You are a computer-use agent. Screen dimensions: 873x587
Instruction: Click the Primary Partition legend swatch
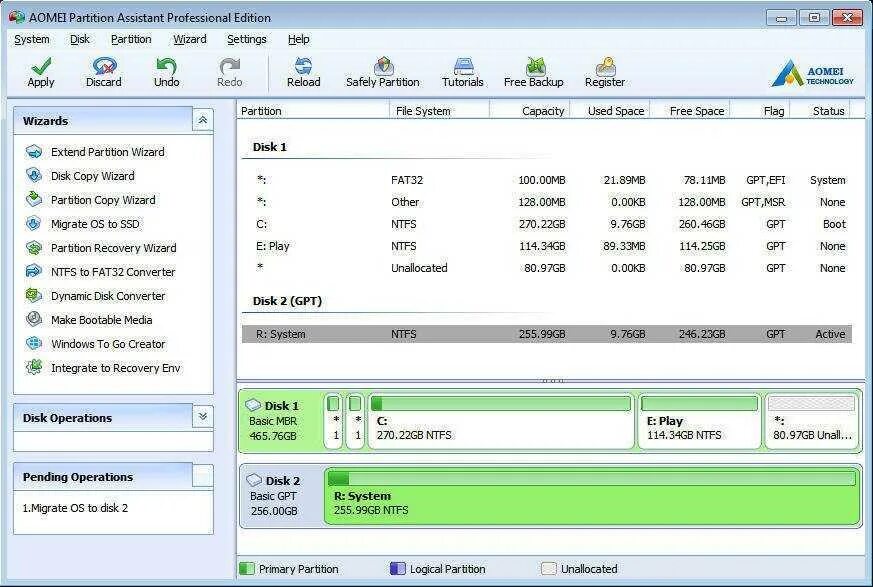[247, 569]
